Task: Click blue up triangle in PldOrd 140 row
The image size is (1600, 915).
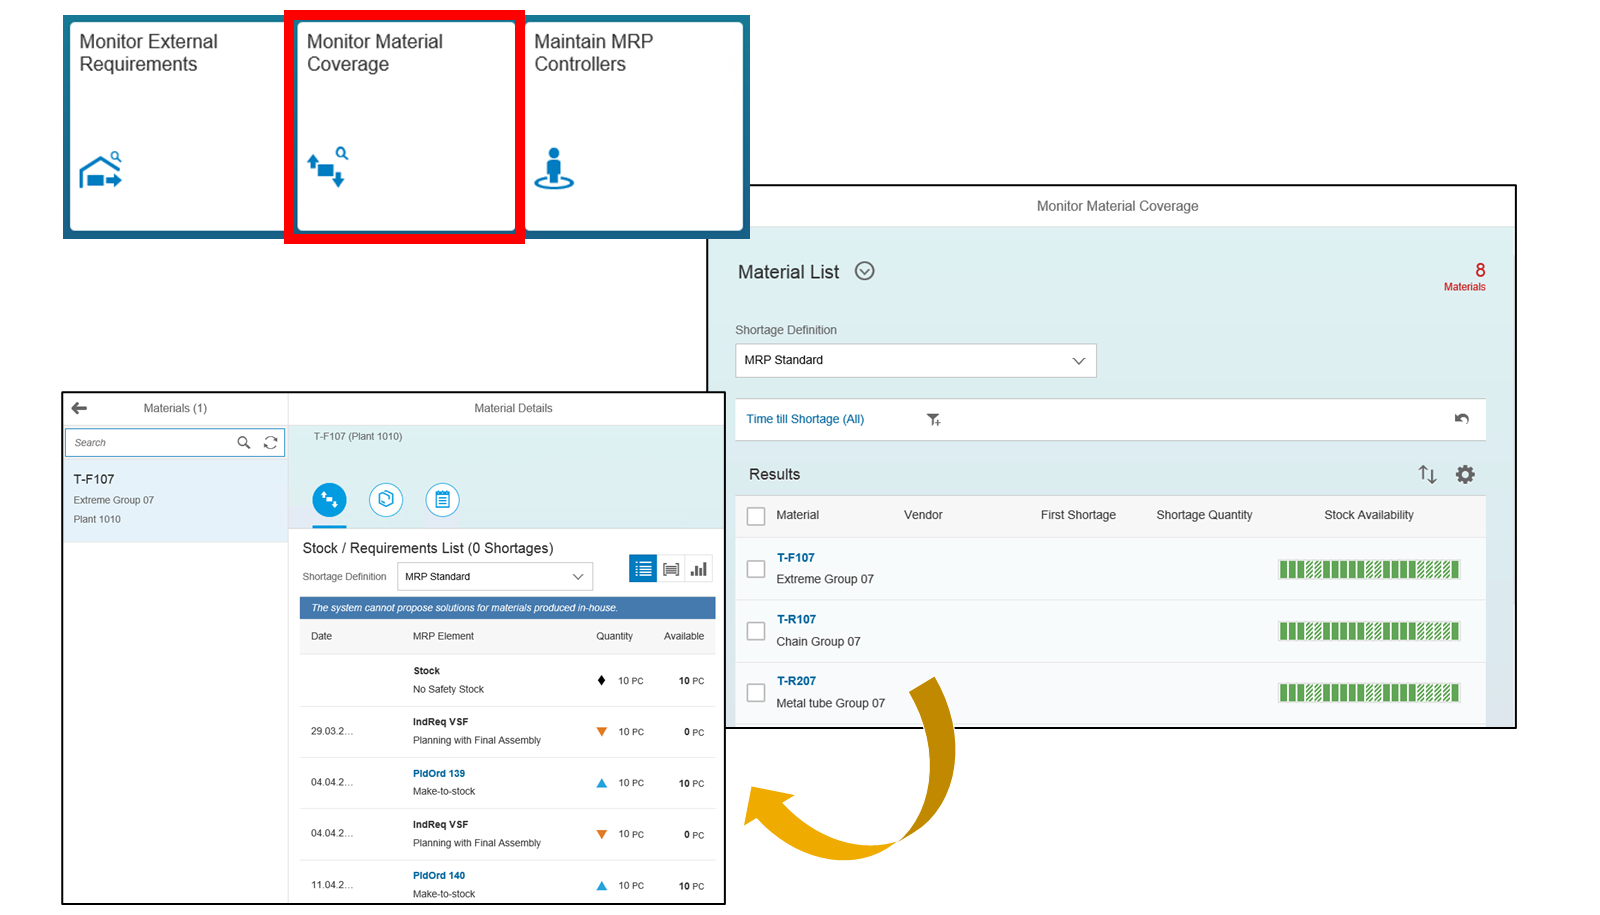Action: (602, 885)
